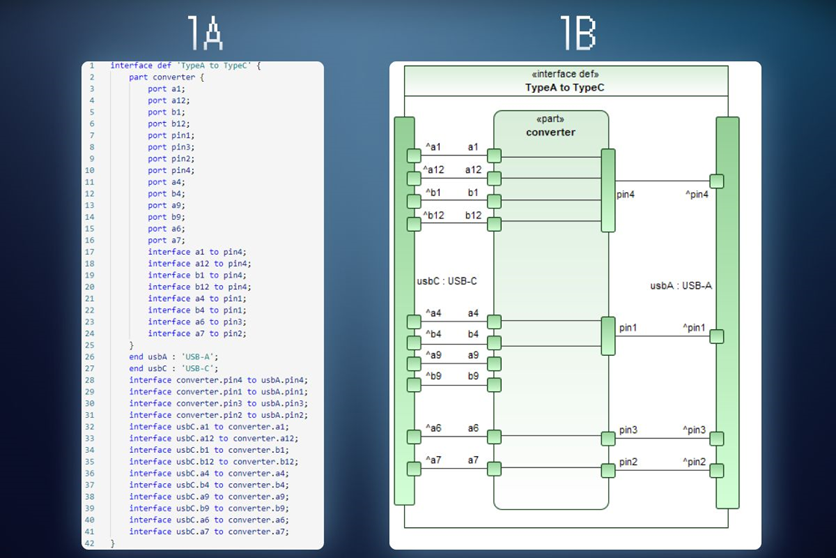The width and height of the screenshot is (836, 558).
Task: Click the 'TypeA to TypeC' diagram header
Action: click(x=565, y=87)
